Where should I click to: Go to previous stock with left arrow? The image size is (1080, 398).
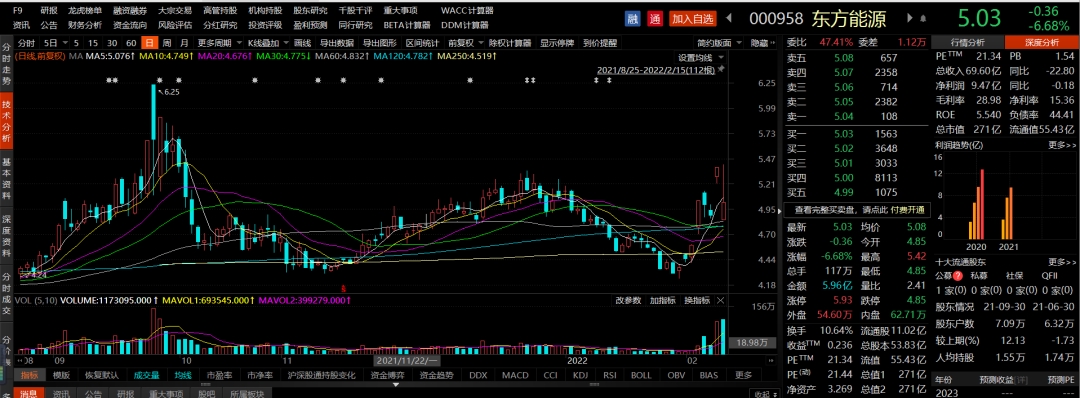click(x=729, y=19)
